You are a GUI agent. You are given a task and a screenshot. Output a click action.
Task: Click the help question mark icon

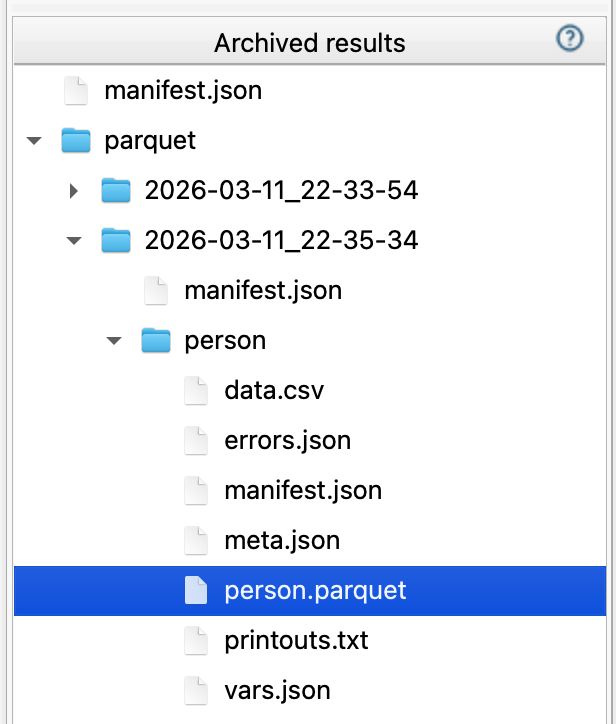pos(569,39)
